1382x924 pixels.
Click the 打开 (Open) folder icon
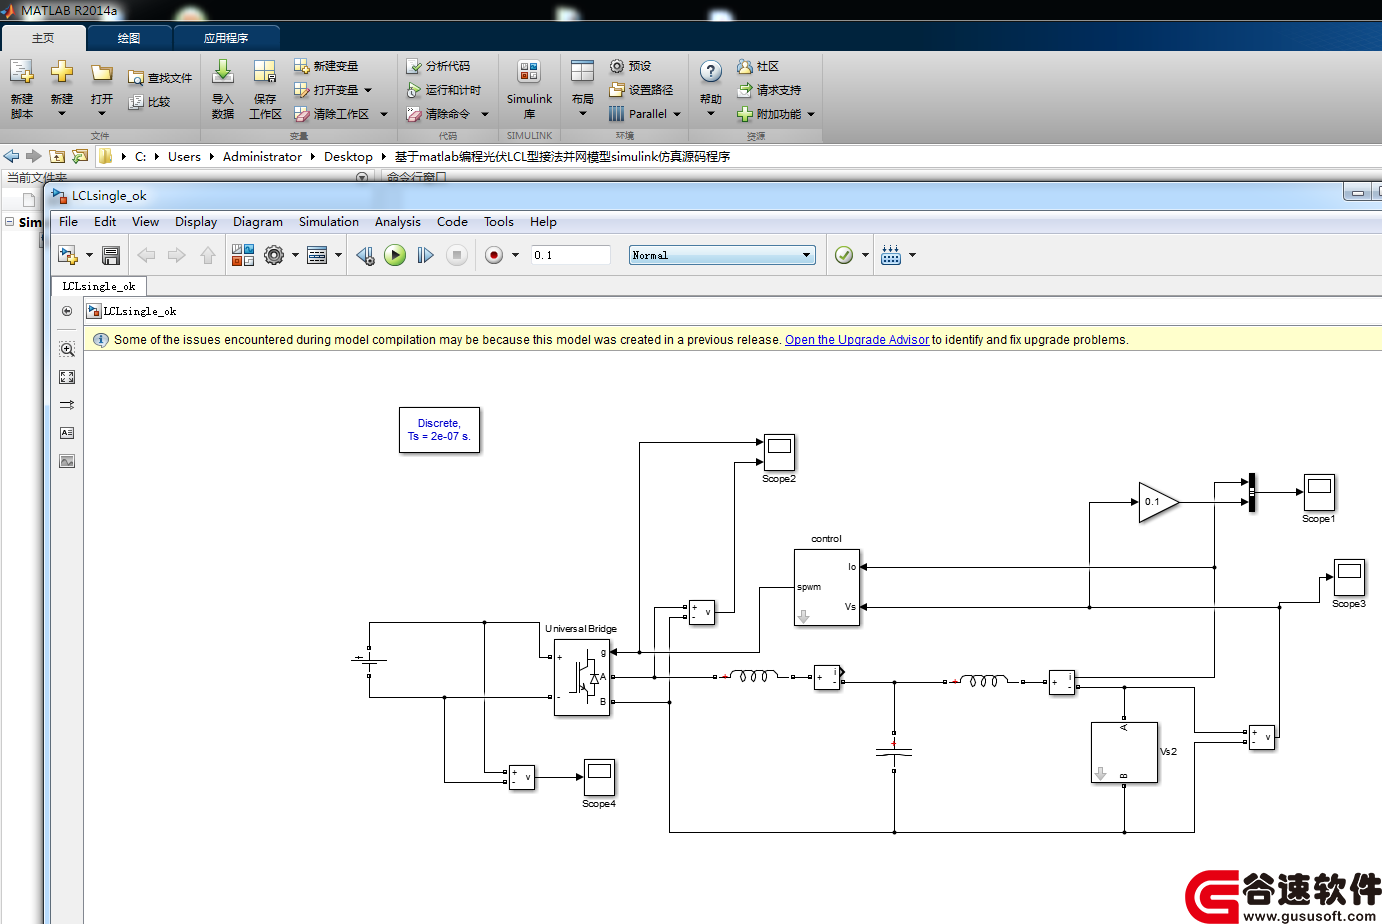pos(102,73)
